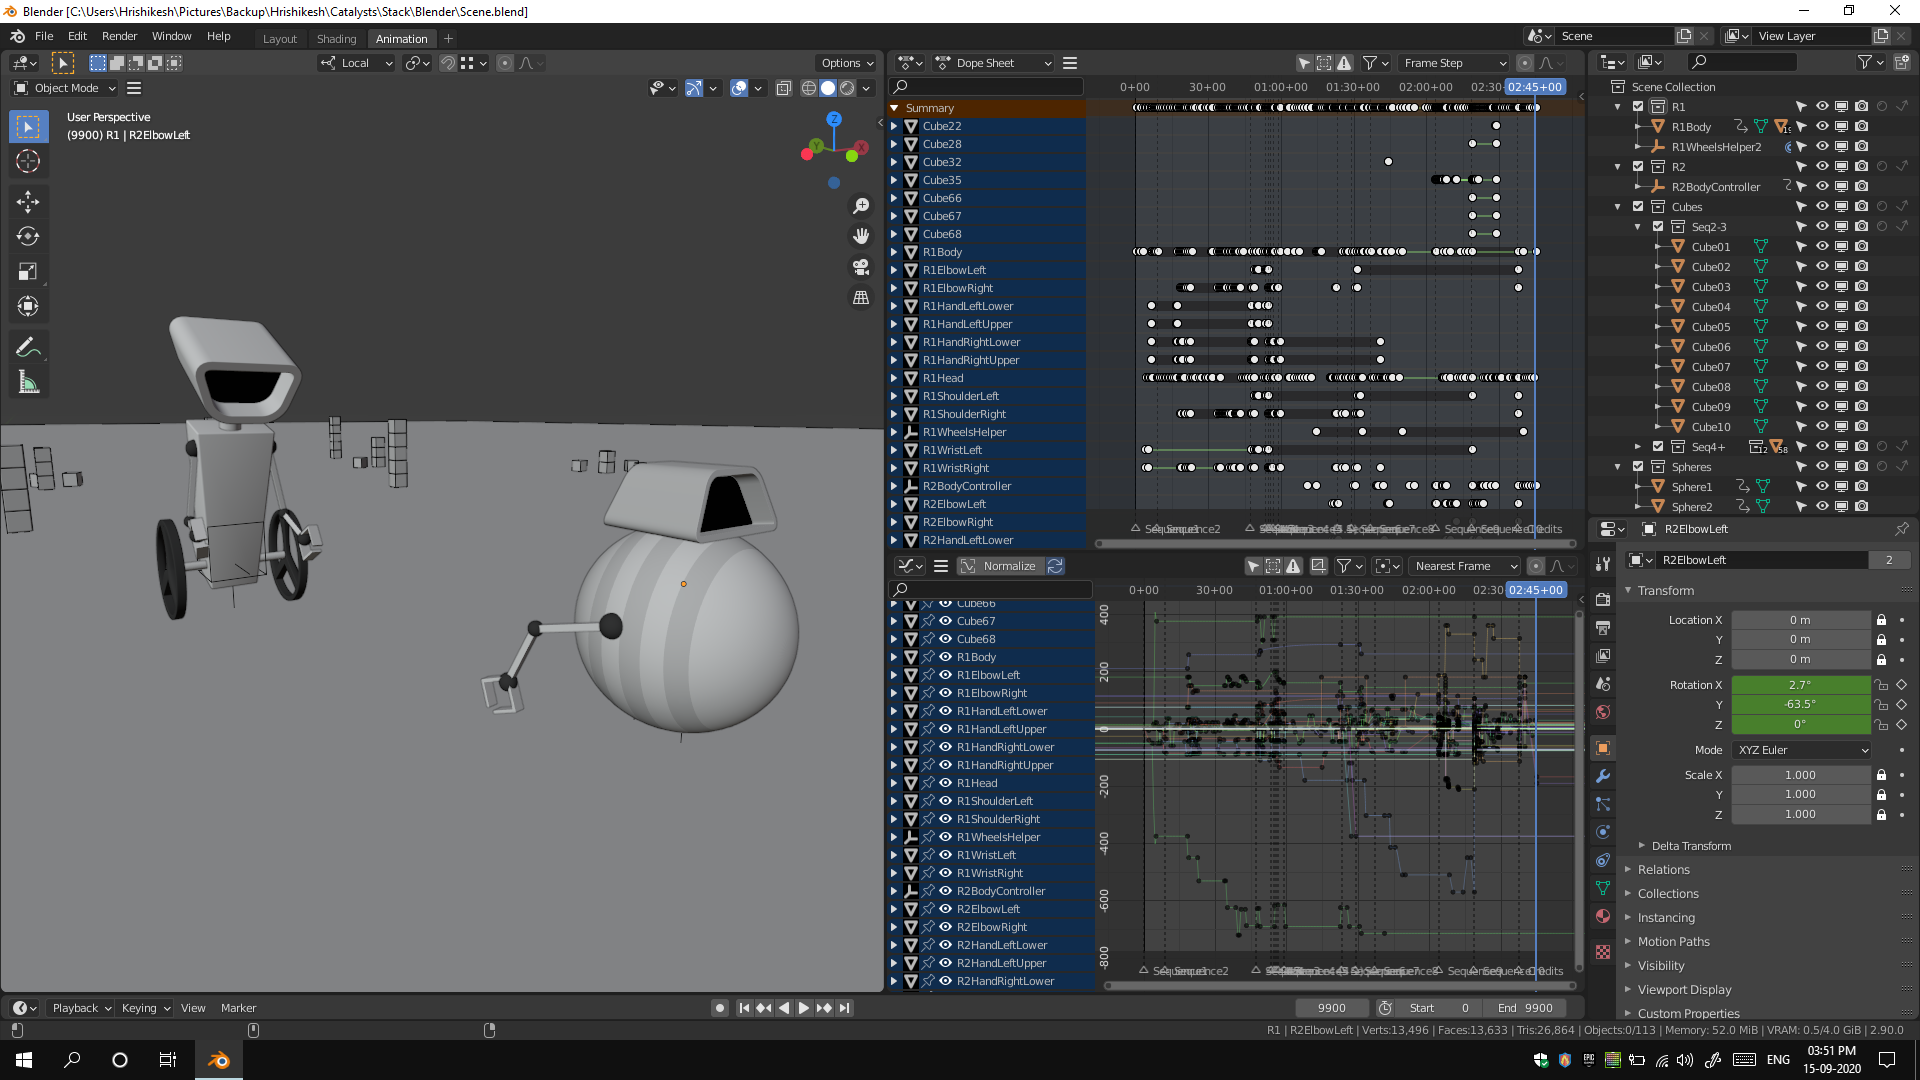Open the Object Data properties tab
Viewport: 1920px width, 1080px height.
tap(1603, 888)
